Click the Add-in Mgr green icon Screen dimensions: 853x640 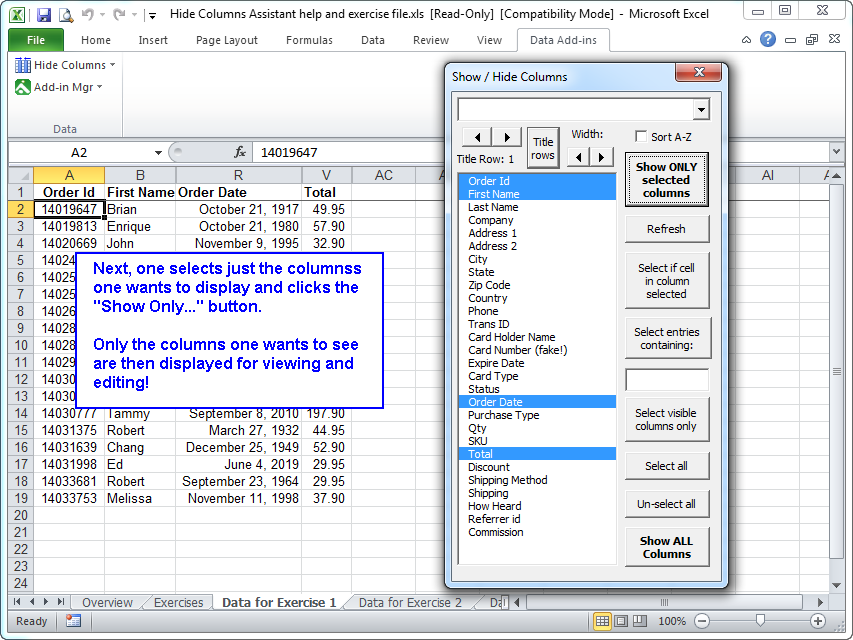[22, 87]
